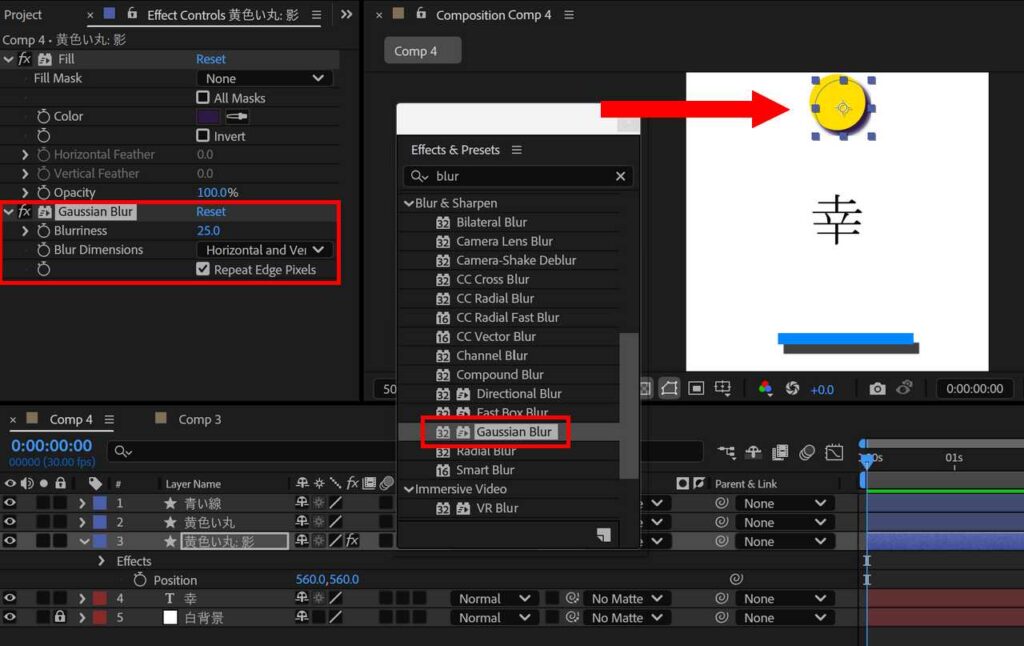This screenshot has width=1024, height=646.
Task: Open grid and guide options
Action: point(723,389)
